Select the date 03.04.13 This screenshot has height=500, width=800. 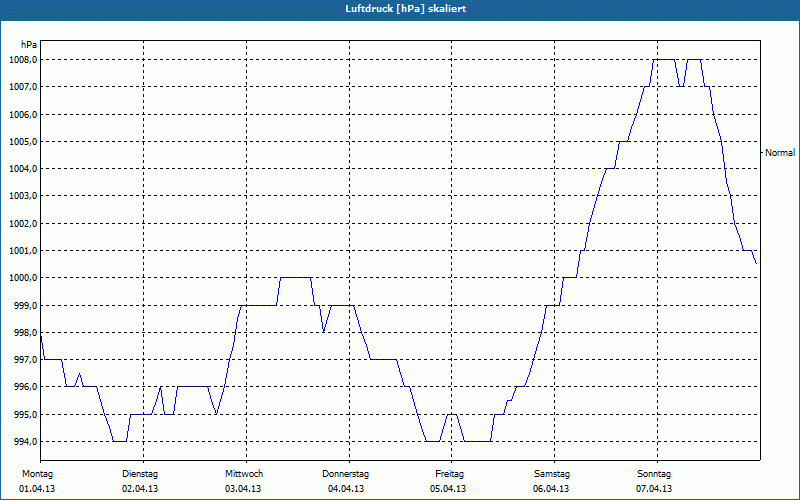tap(243, 489)
